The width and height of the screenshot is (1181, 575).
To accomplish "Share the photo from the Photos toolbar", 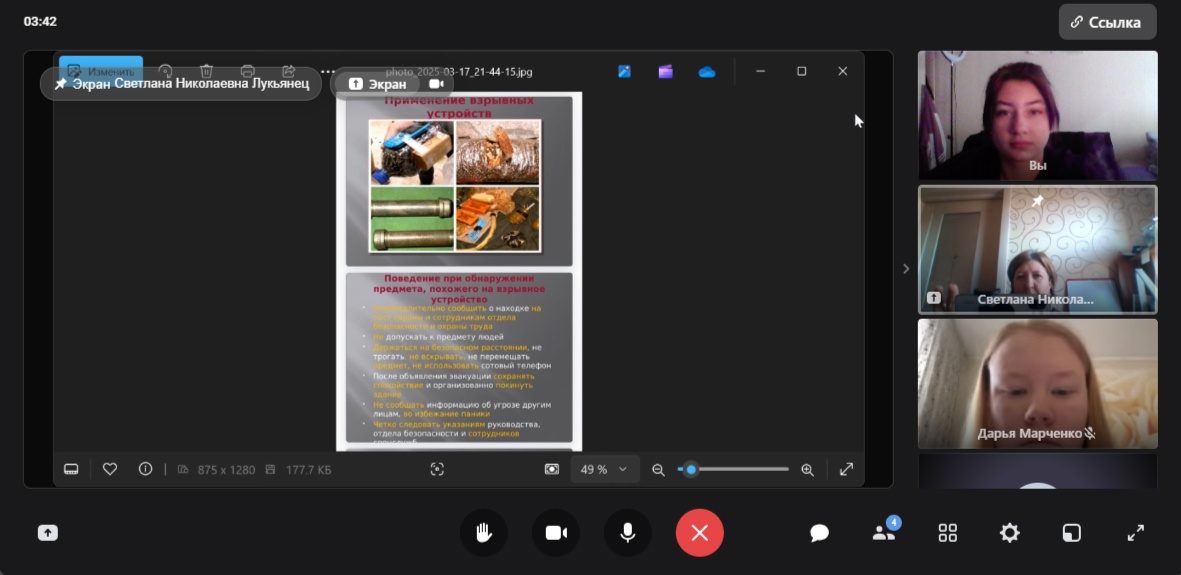I will click(x=288, y=71).
